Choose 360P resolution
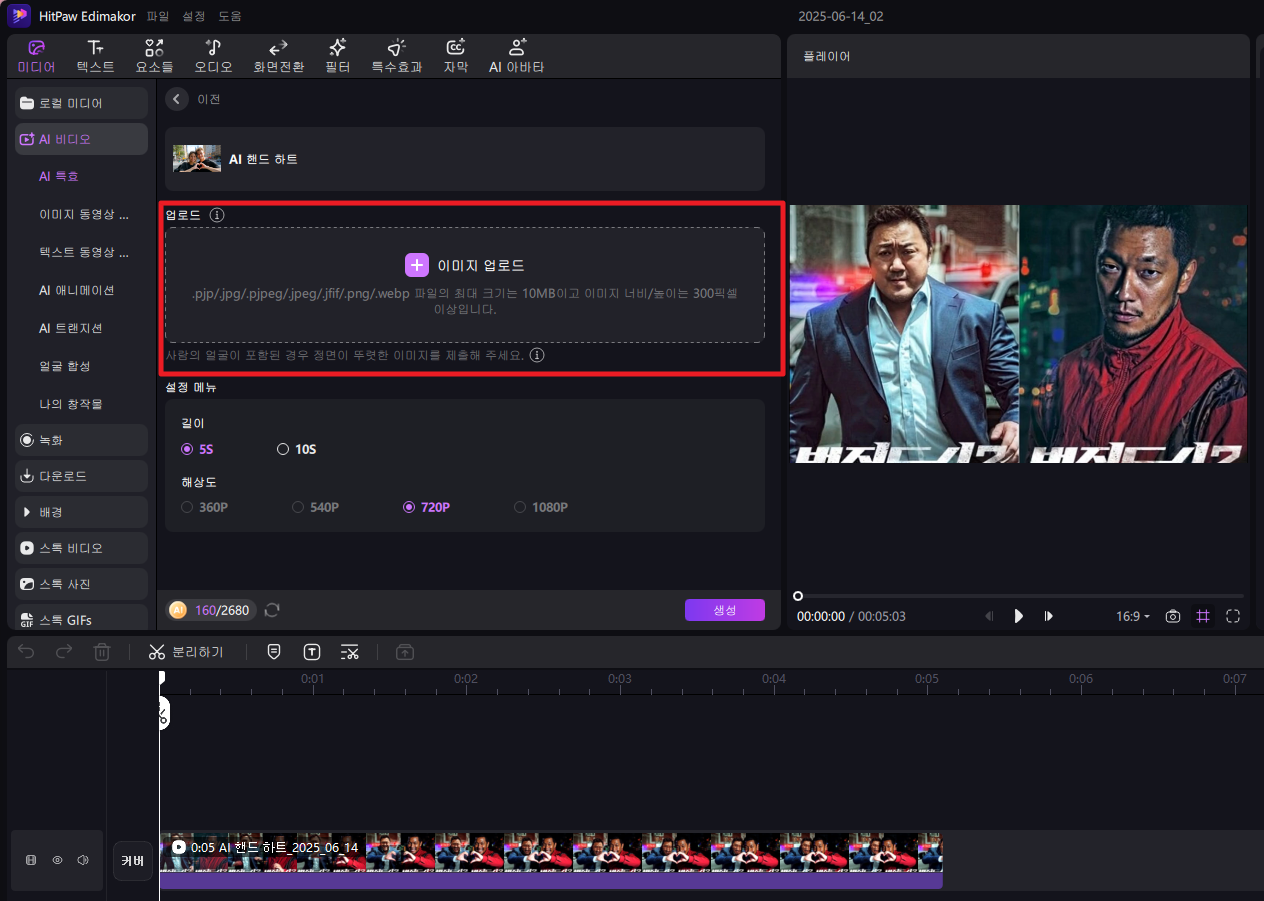Image resolution: width=1264 pixels, height=901 pixels. tap(205, 507)
